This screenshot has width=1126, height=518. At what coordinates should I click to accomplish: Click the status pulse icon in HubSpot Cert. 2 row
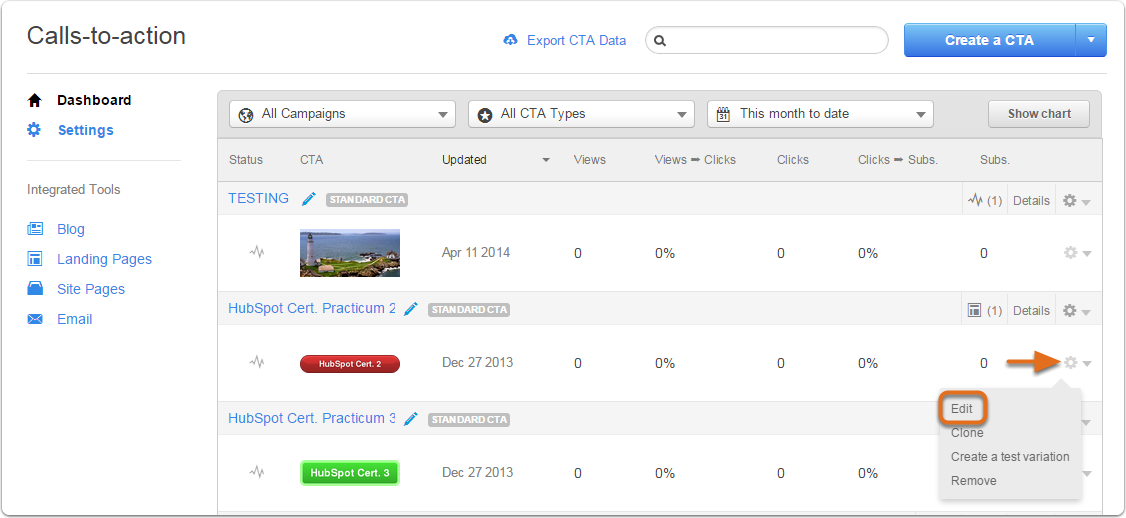click(257, 362)
